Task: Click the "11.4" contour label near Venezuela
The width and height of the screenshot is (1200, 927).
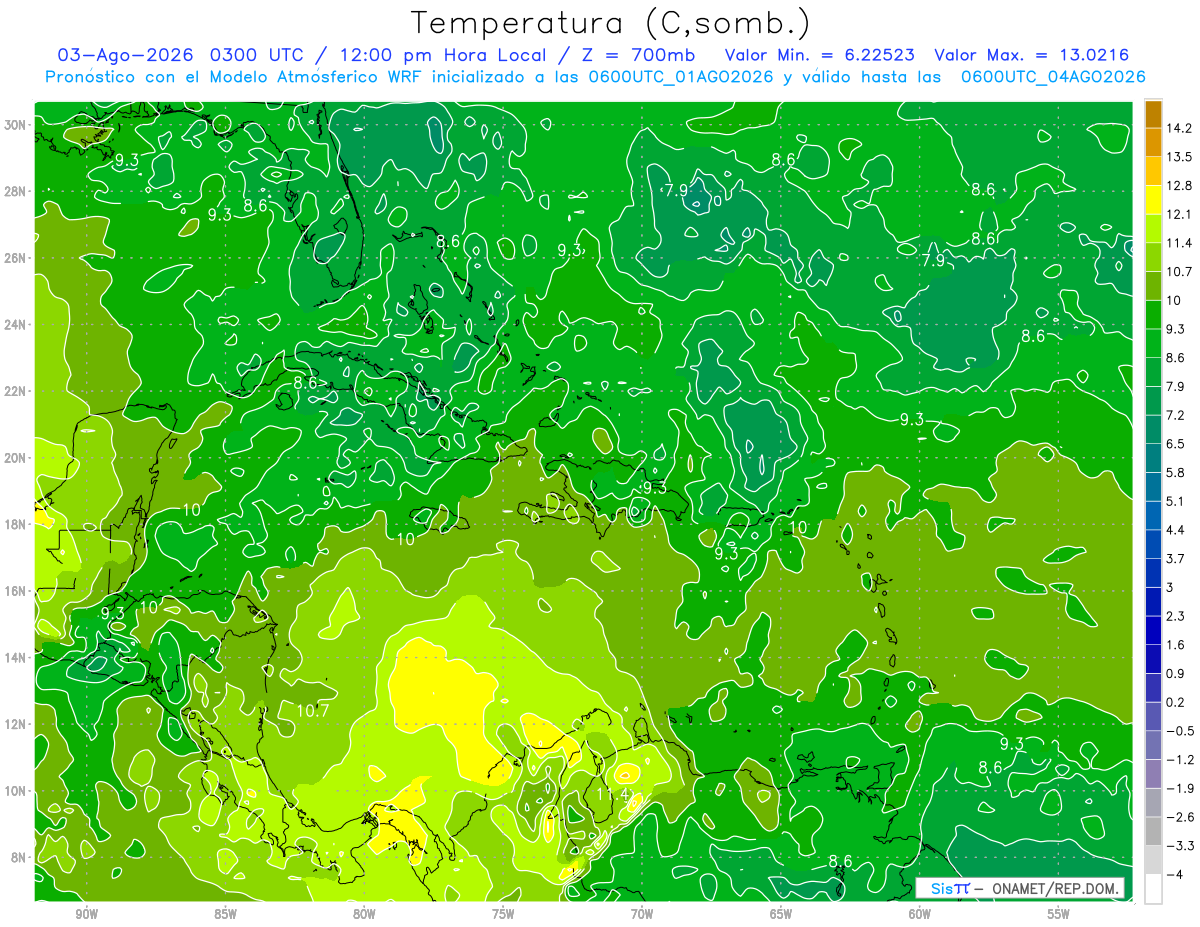Action: [x=612, y=794]
